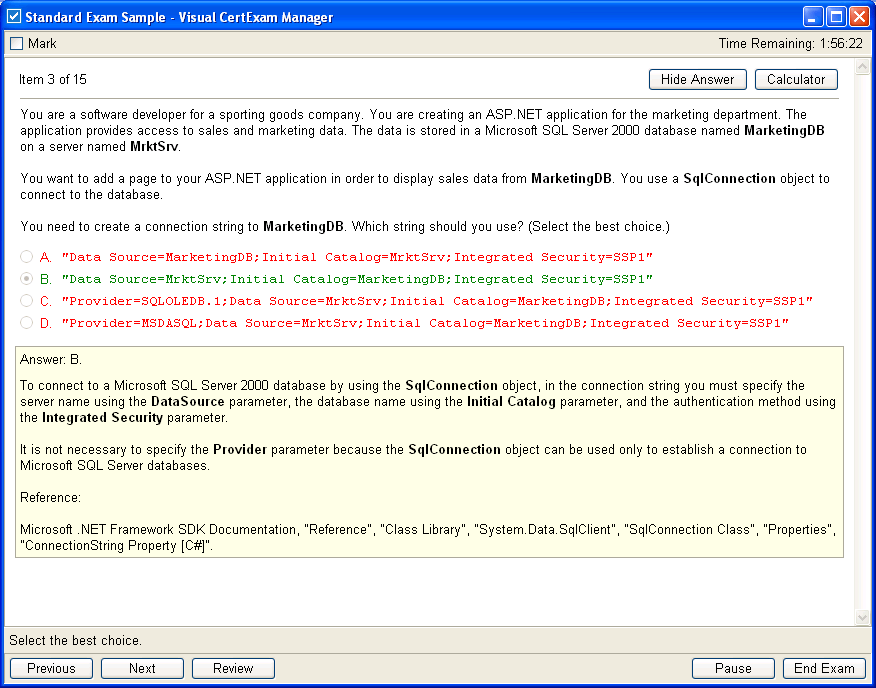Image resolution: width=876 pixels, height=688 pixels.
Task: Click the app icon in title bar
Action: click(x=14, y=16)
